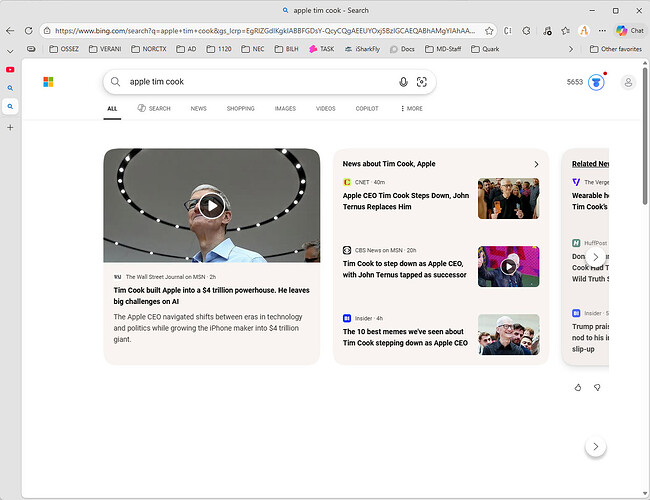Open the music settings toolbar icon

coord(547,31)
